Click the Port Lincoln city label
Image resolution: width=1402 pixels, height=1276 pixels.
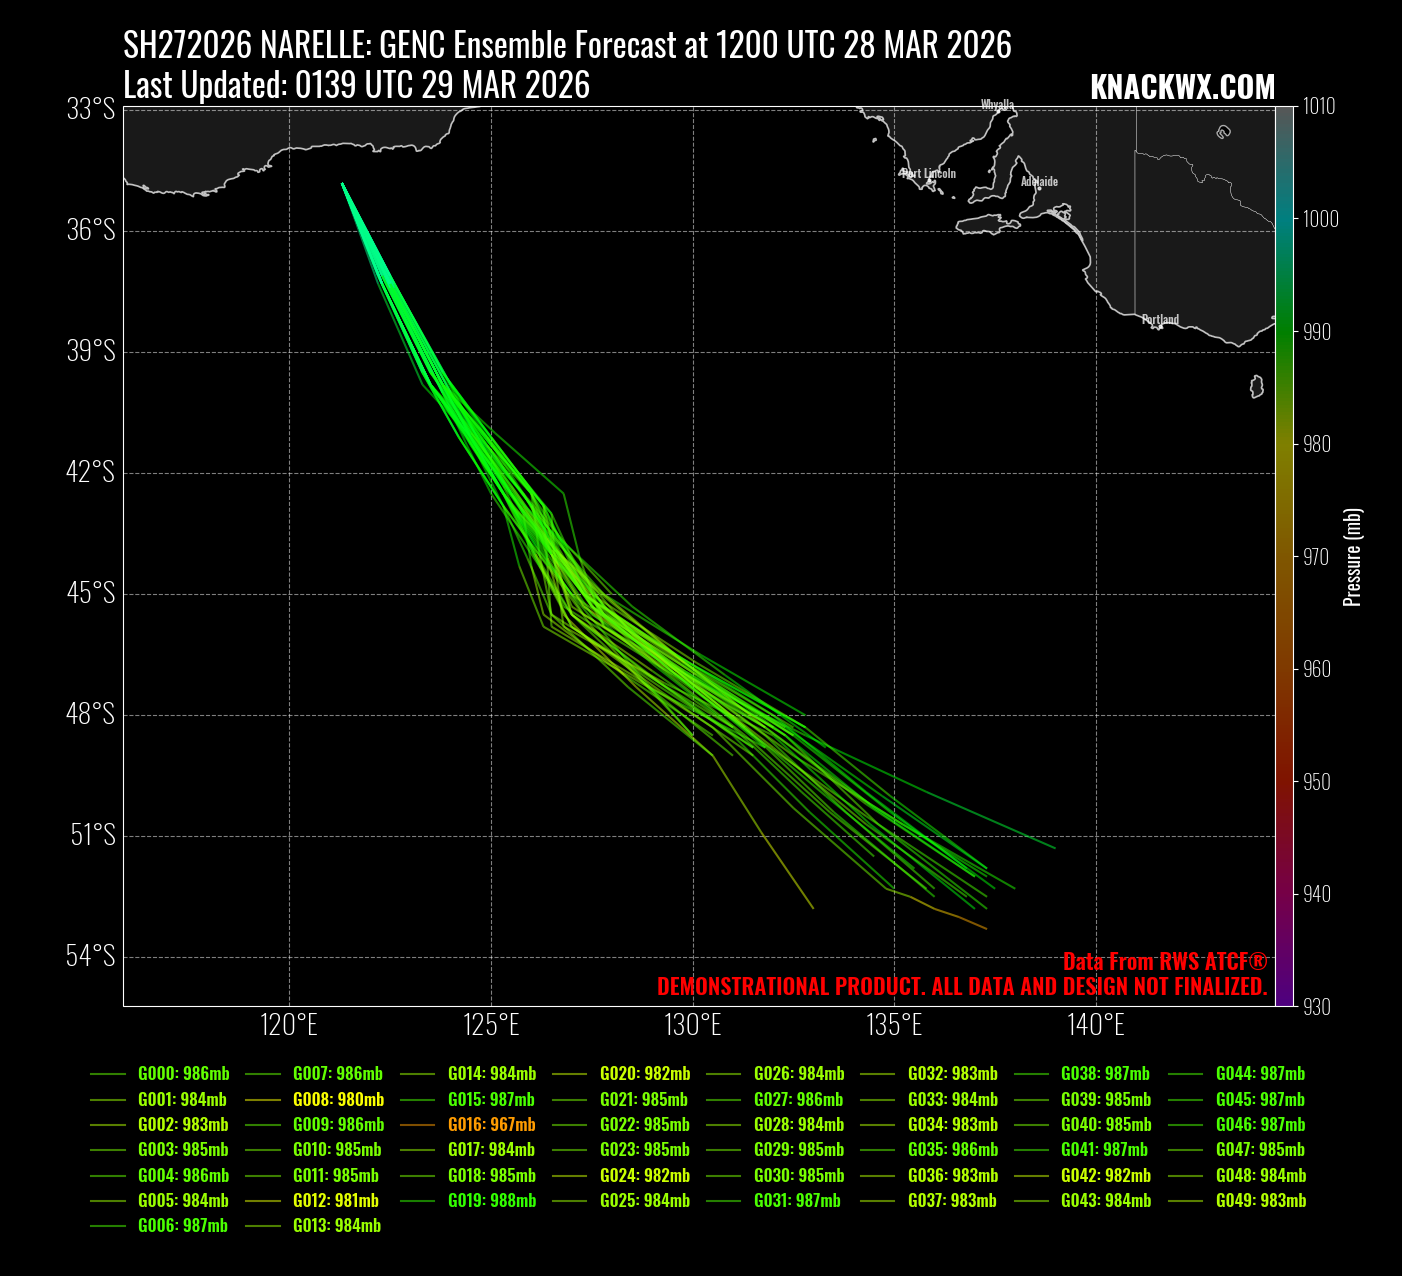point(928,174)
